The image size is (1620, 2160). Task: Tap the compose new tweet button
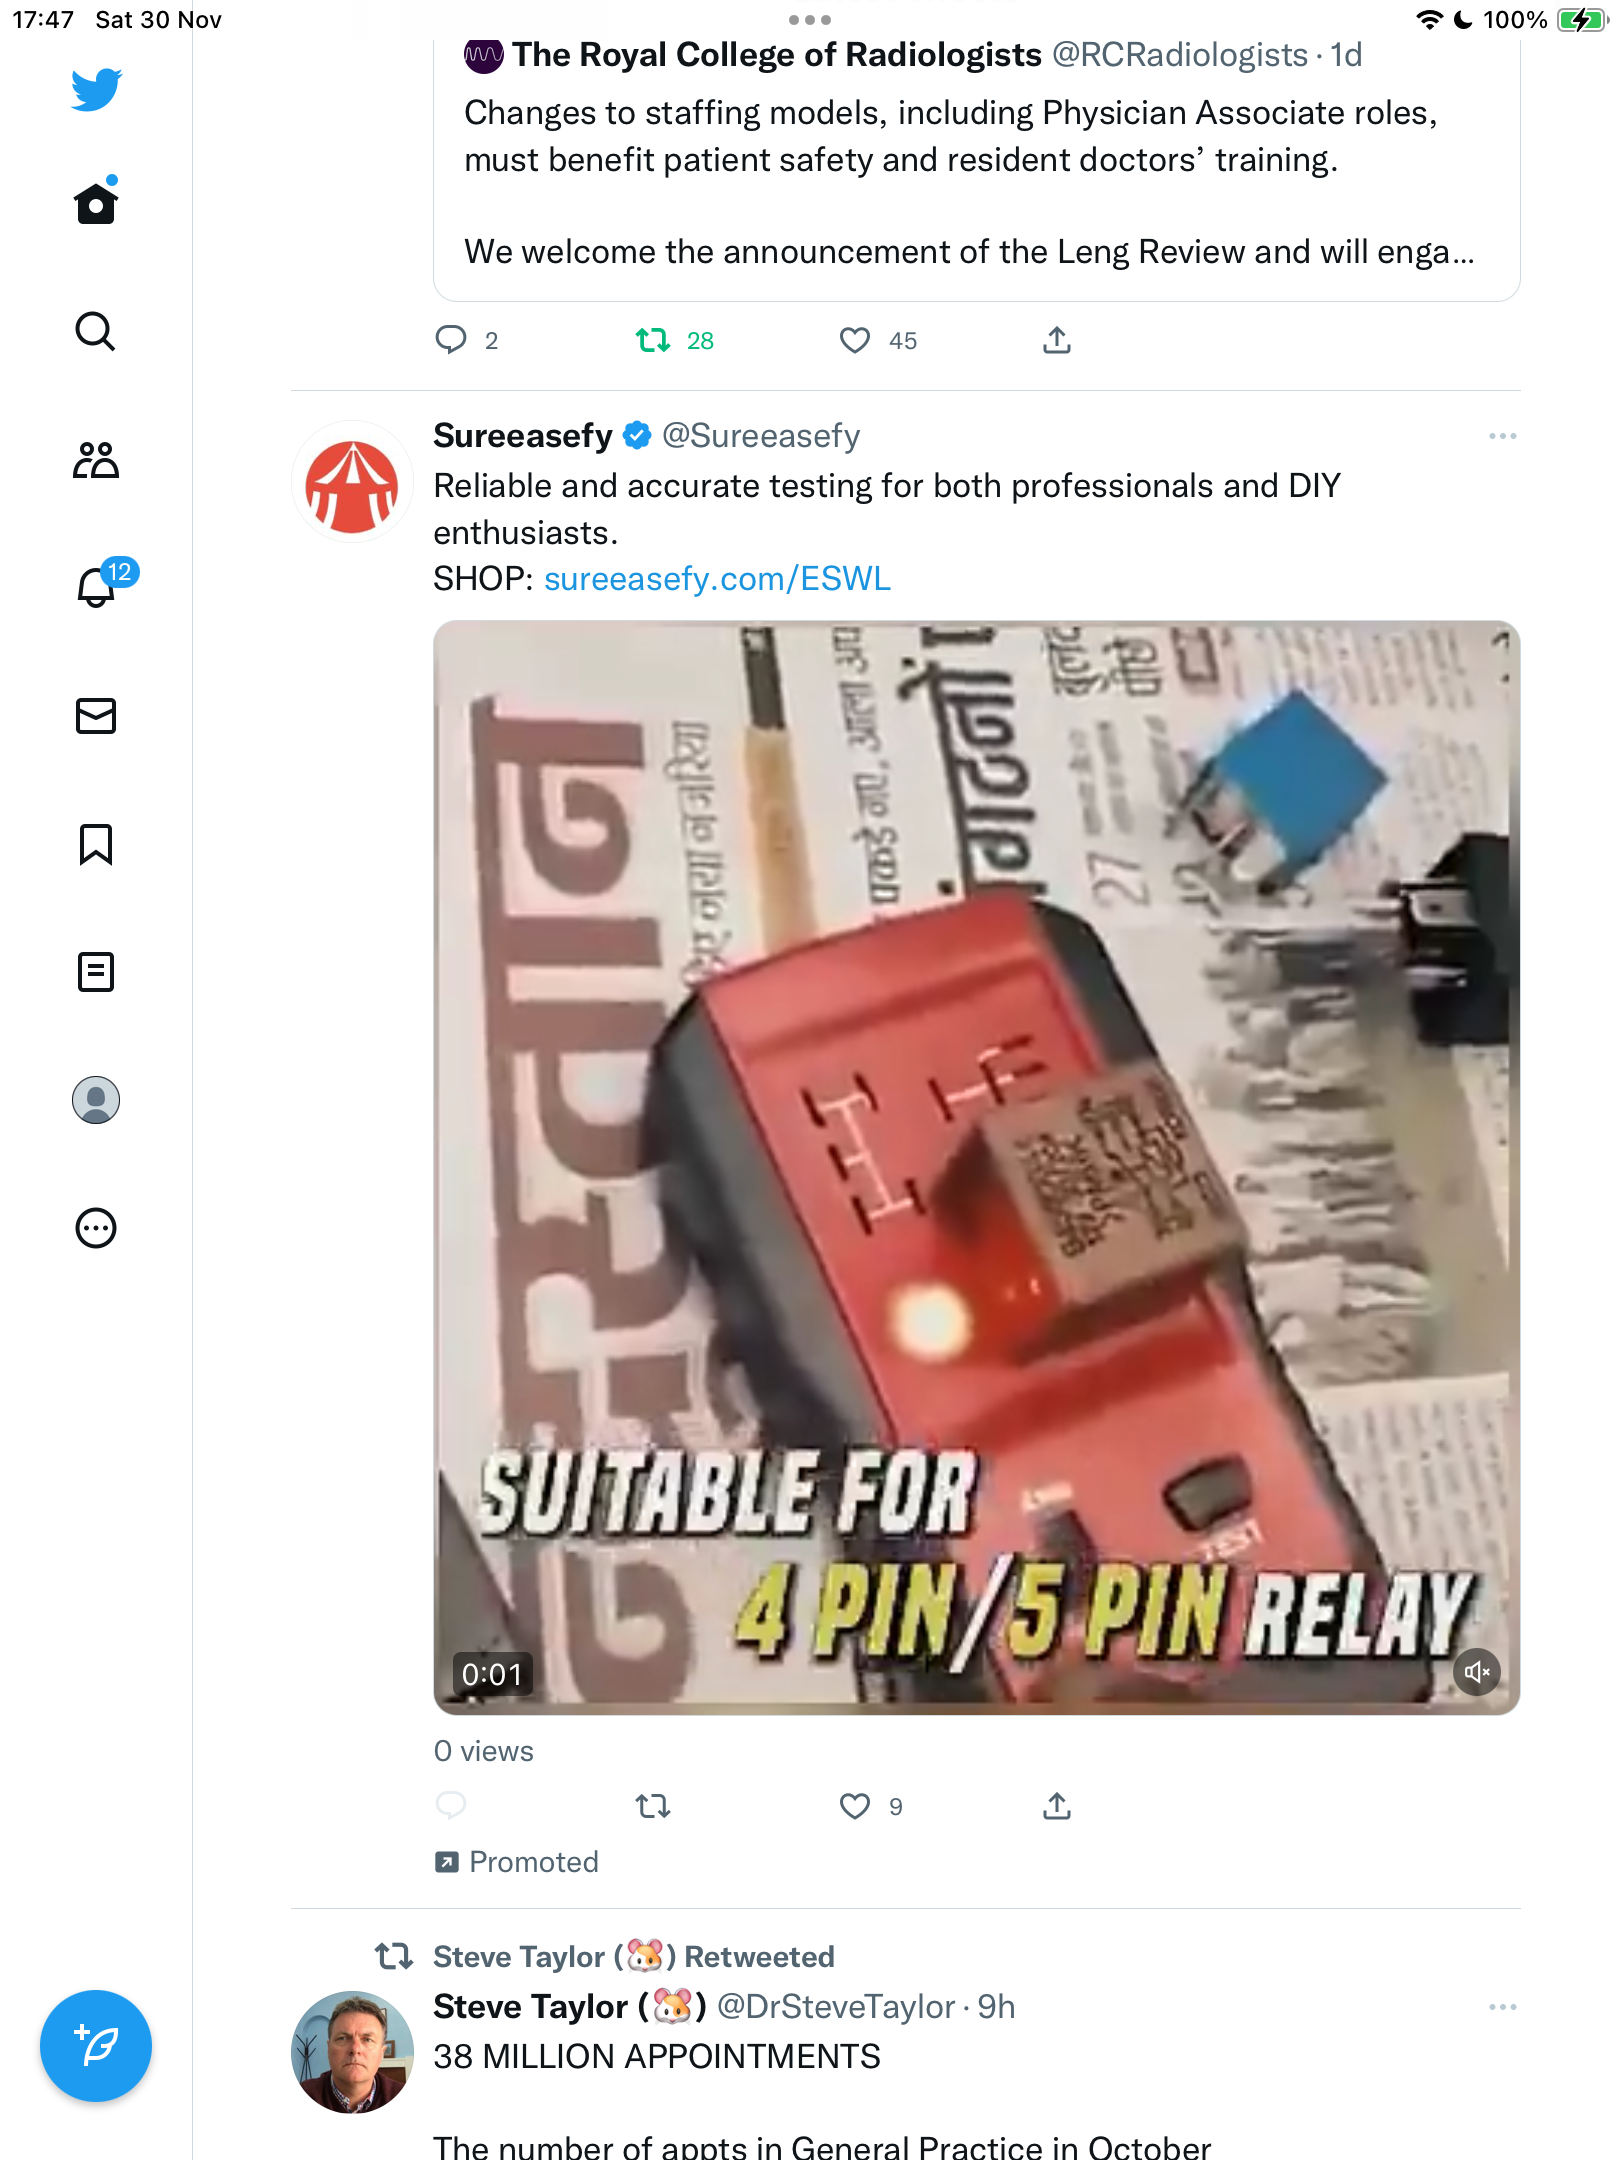(96, 2046)
